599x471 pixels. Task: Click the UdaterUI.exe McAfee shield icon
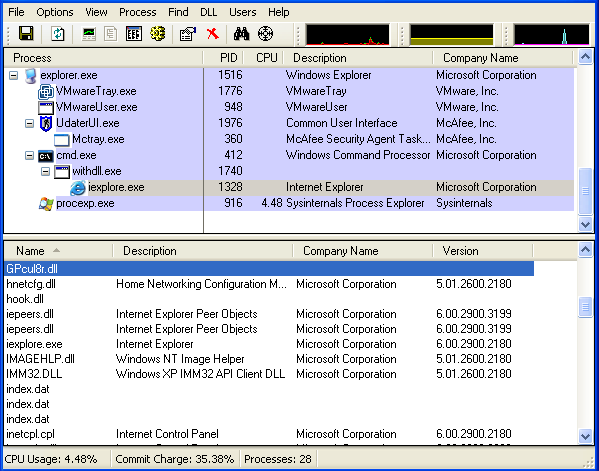[x=46, y=123]
